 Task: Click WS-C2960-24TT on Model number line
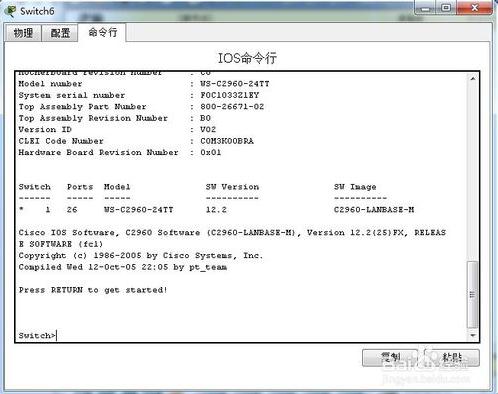click(x=235, y=84)
